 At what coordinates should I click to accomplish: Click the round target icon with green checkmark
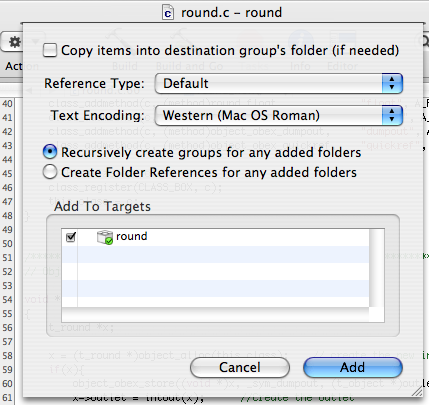click(x=105, y=237)
